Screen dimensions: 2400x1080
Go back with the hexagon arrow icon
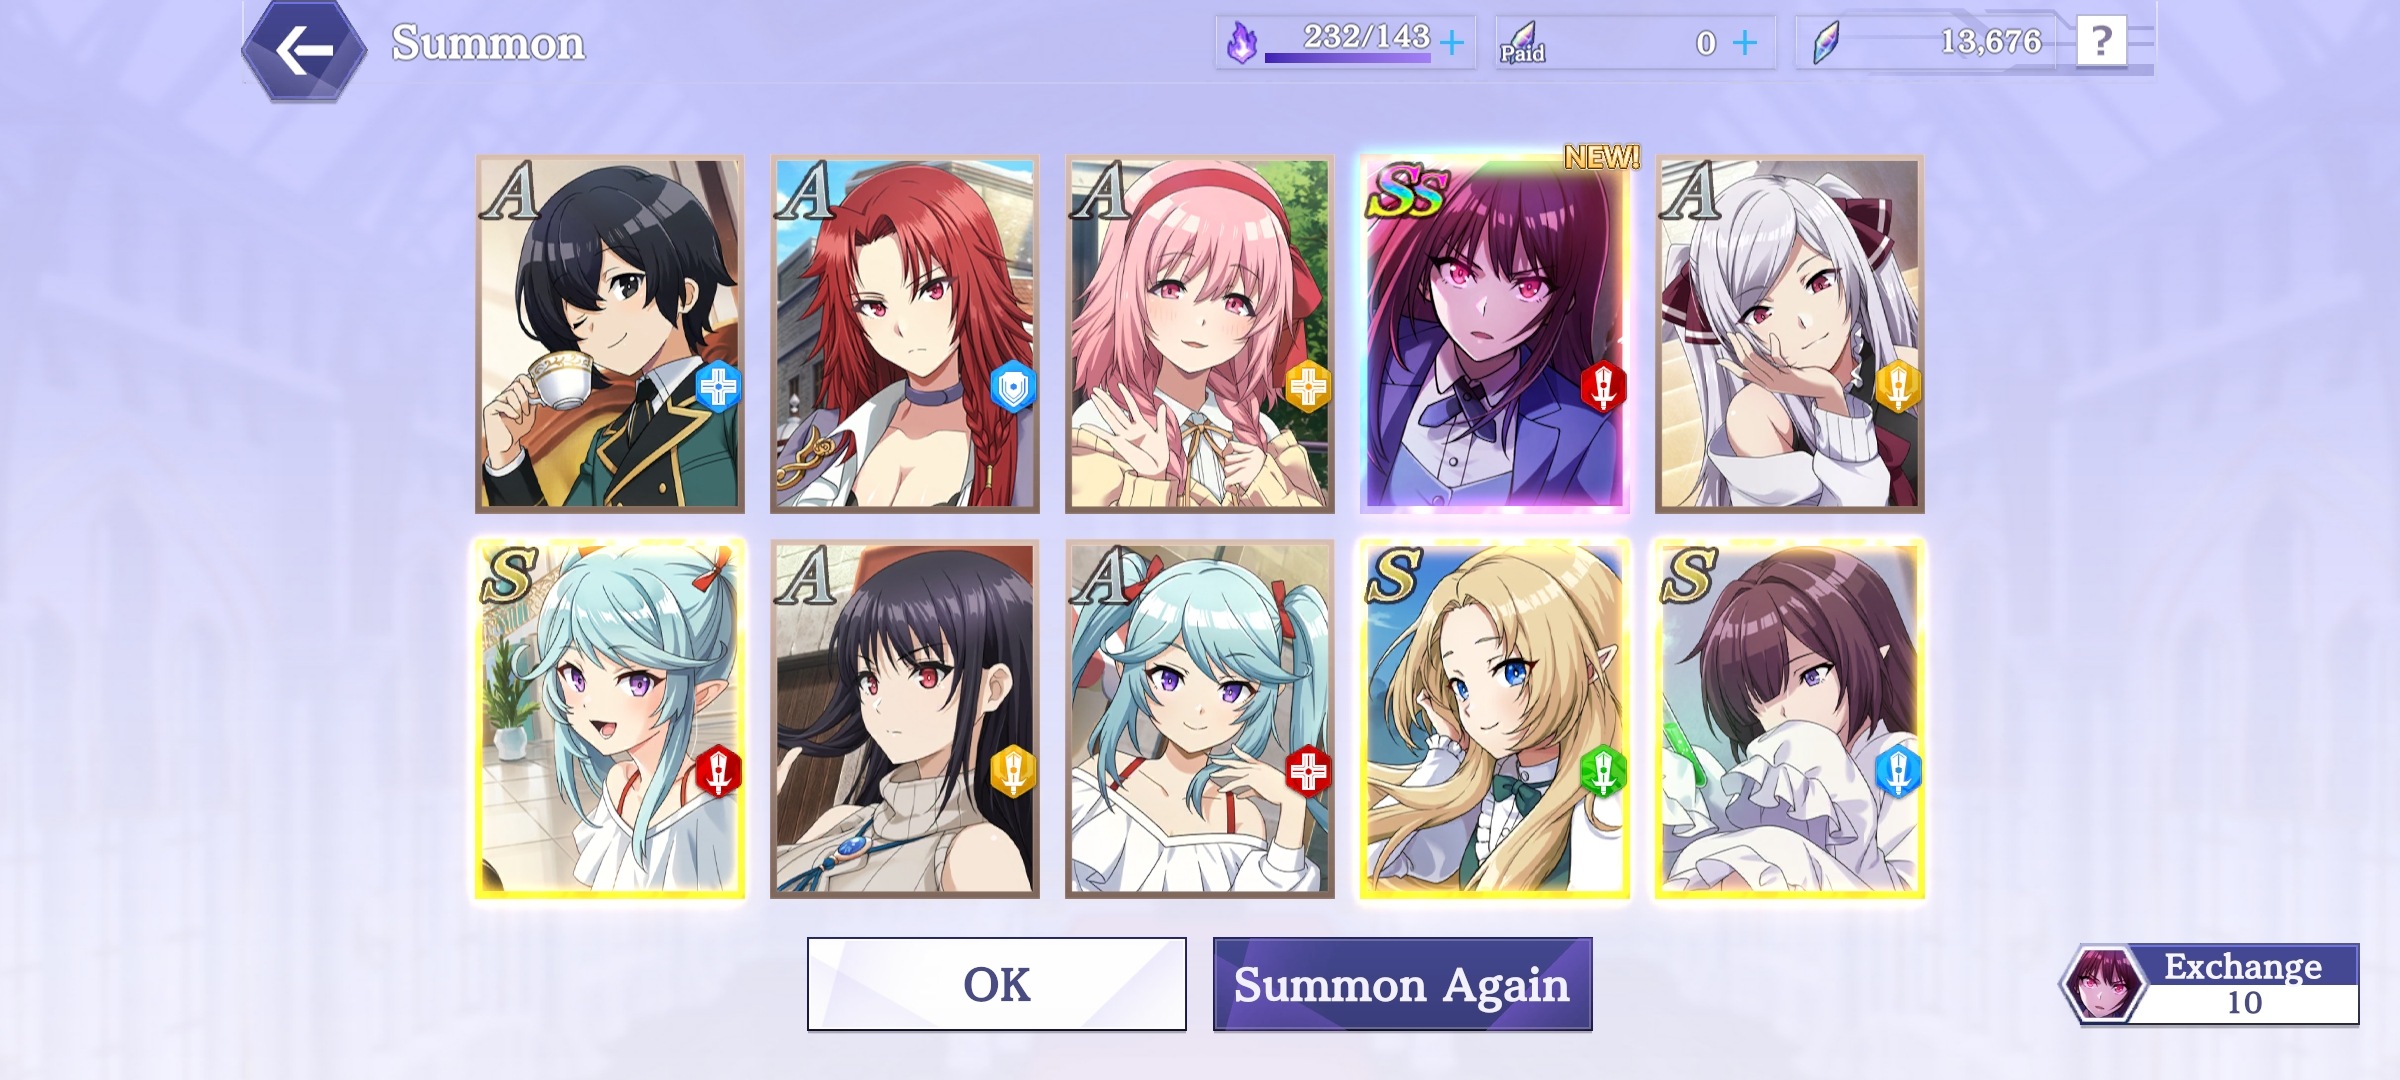pos(304,50)
